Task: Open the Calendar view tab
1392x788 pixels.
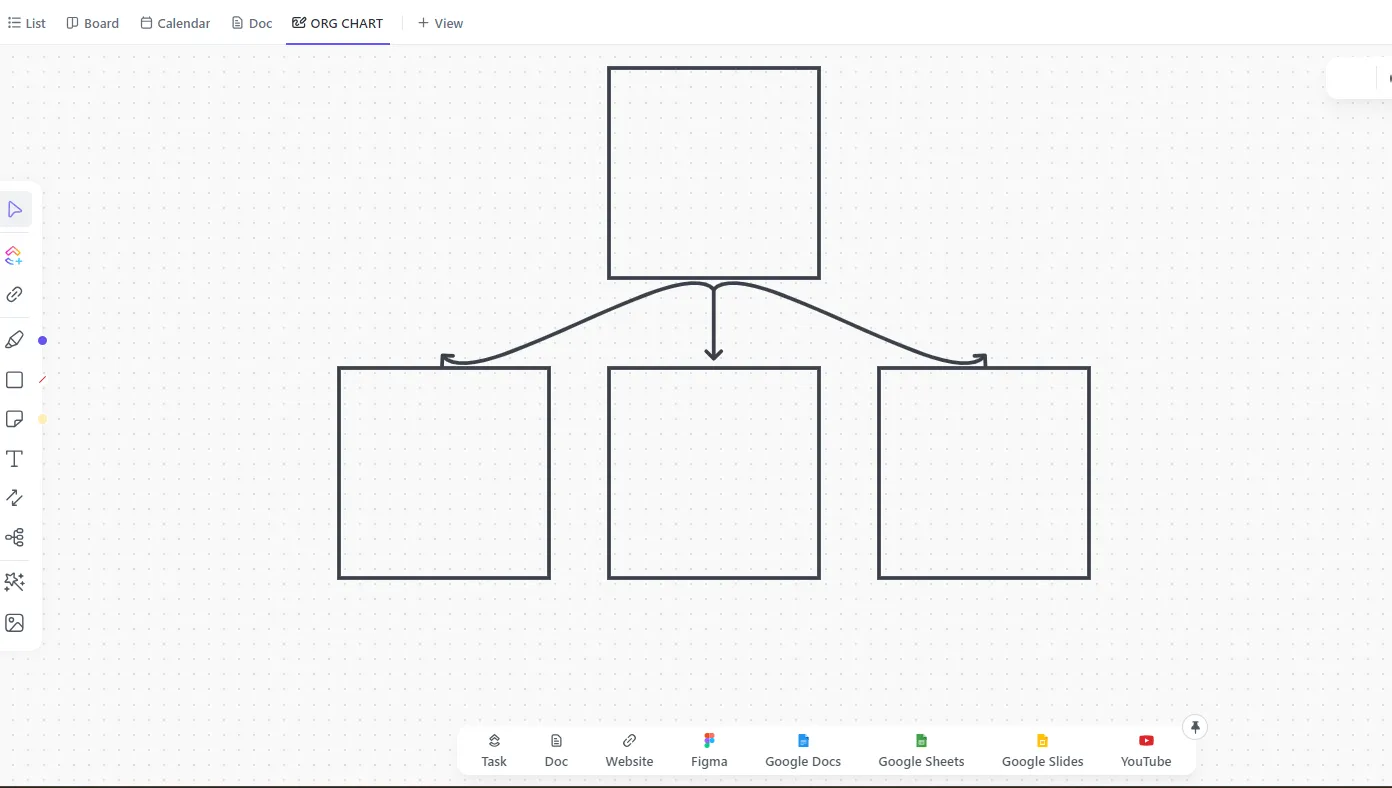Action: [175, 23]
